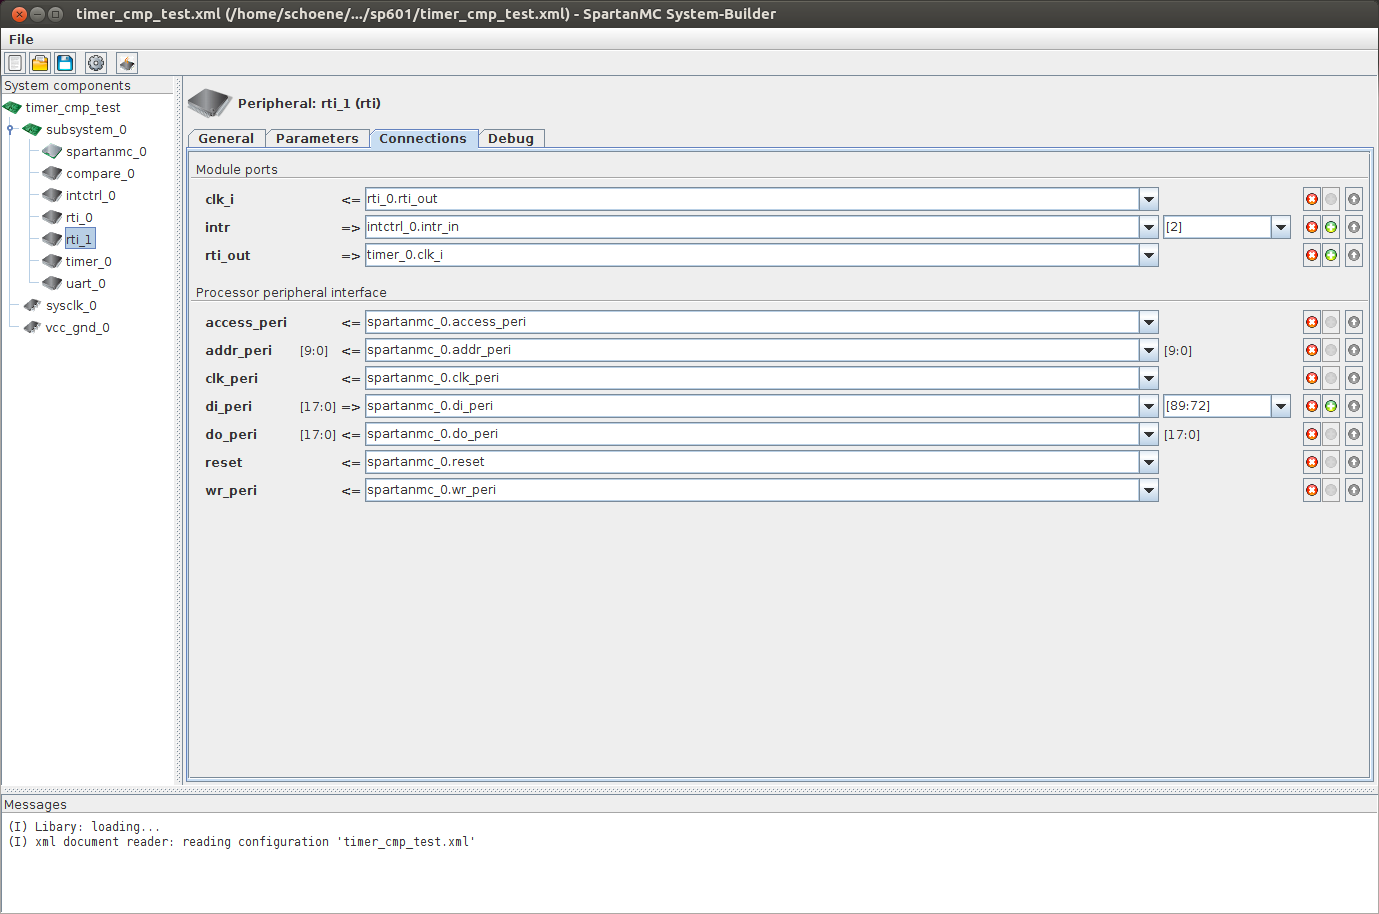Image resolution: width=1379 pixels, height=914 pixels.
Task: Remove the clk_peri connection with its red X
Action: click(1312, 378)
